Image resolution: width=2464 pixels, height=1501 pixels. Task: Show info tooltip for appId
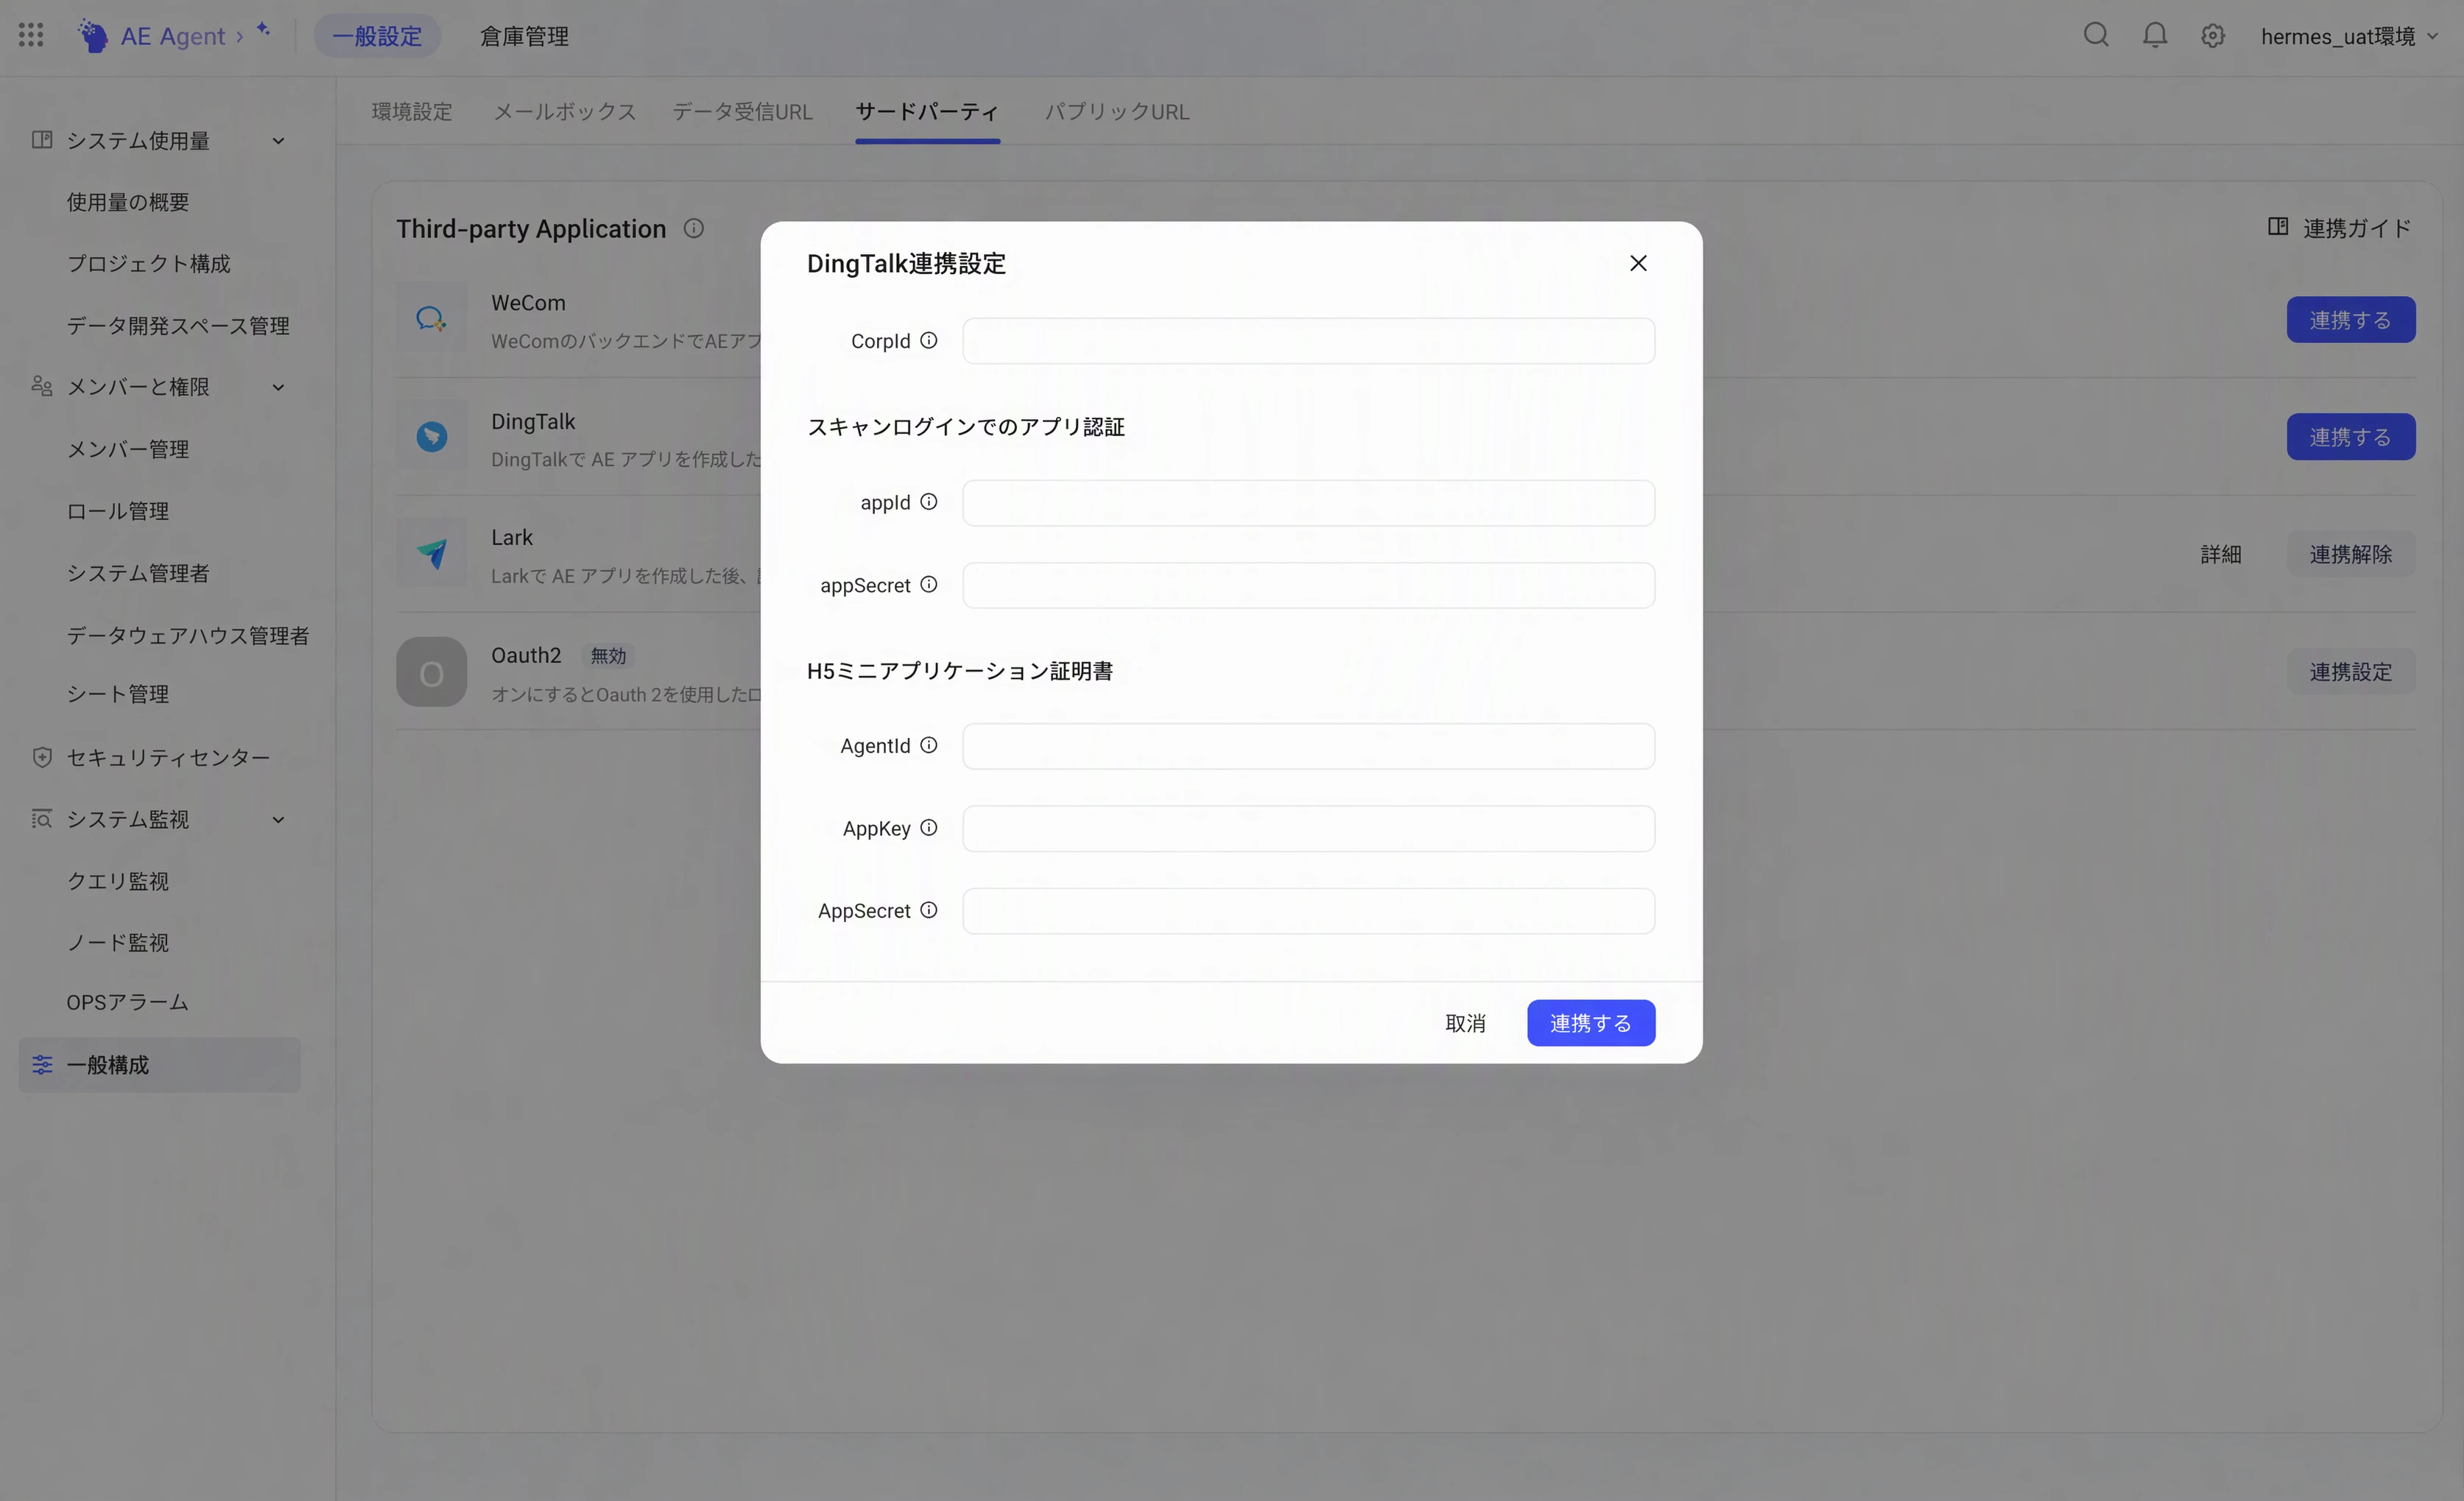pyautogui.click(x=929, y=502)
